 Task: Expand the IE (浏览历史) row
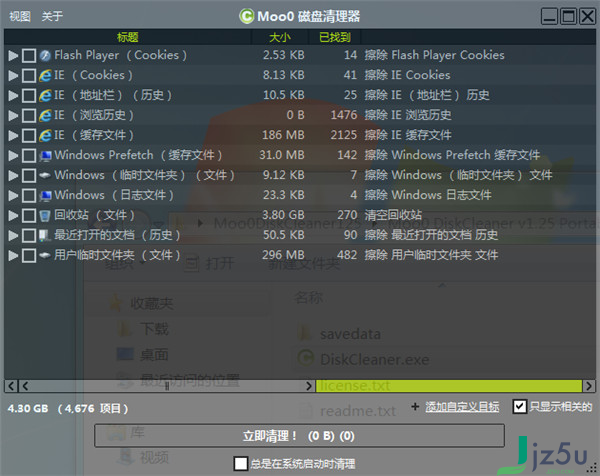coord(13,116)
